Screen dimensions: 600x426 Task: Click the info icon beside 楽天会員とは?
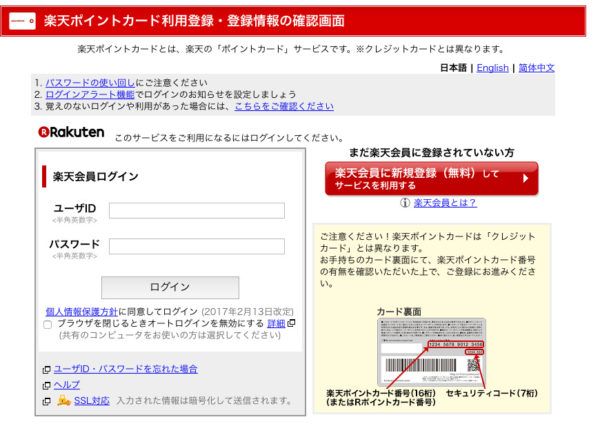(405, 202)
